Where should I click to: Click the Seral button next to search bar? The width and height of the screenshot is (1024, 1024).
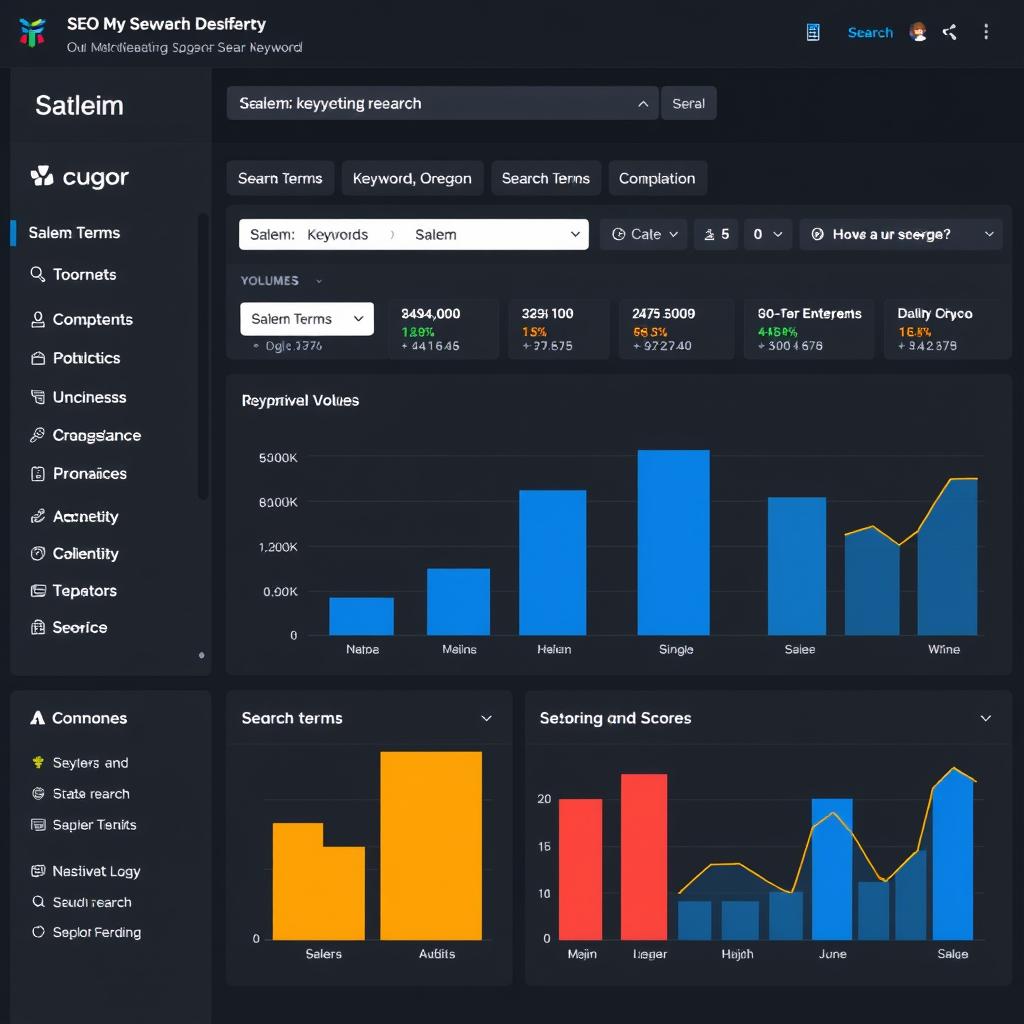click(689, 103)
